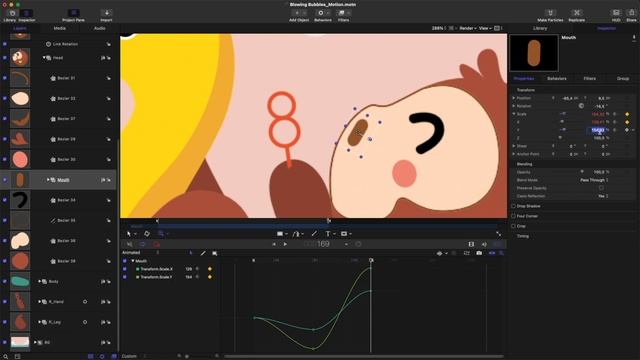Screen dimensions: 640x360
Task: Expand the Mouth group triangle in layers
Action: (48, 180)
